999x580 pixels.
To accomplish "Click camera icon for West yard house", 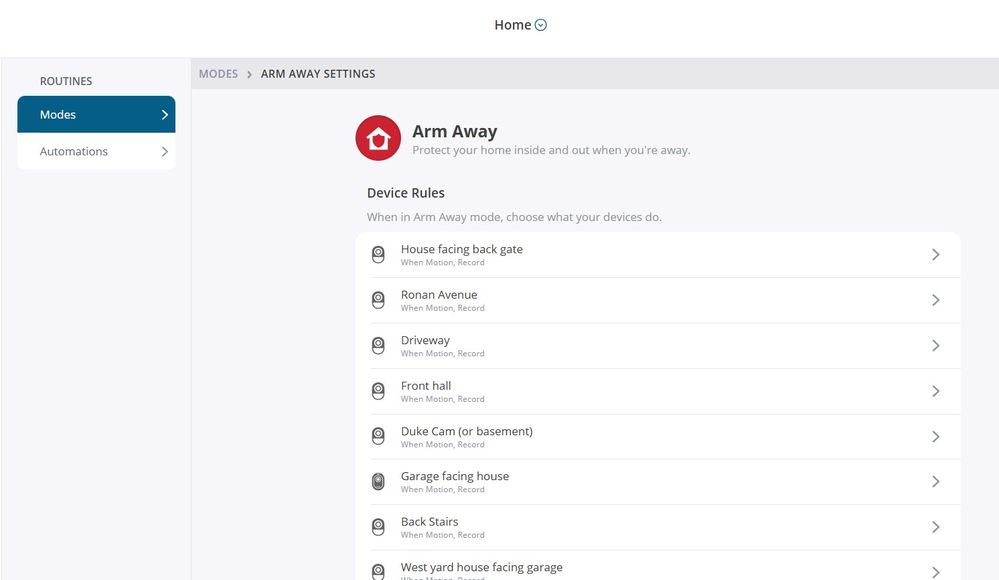I will point(378,572).
